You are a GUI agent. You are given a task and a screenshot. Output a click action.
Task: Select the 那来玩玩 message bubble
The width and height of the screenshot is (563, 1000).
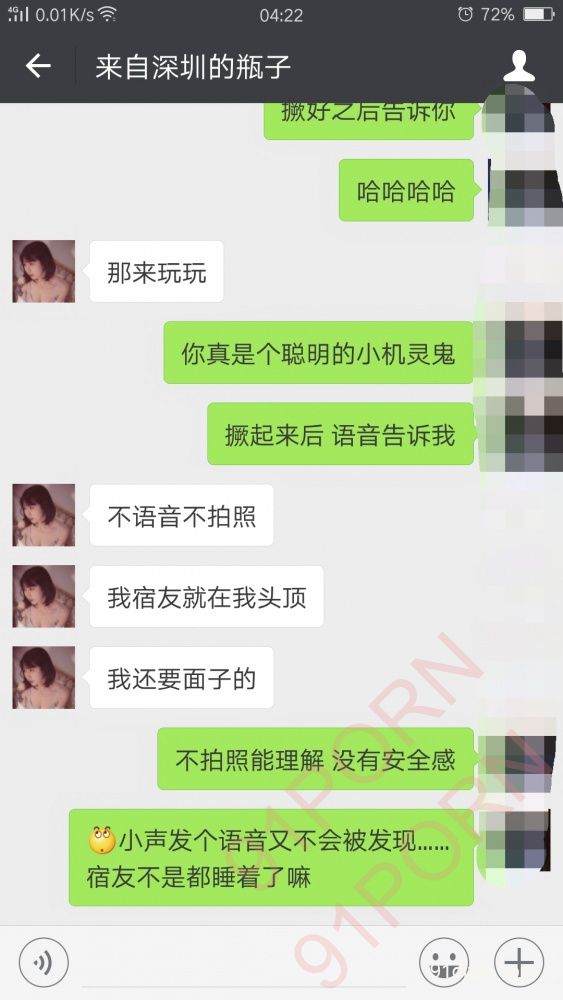pos(156,272)
